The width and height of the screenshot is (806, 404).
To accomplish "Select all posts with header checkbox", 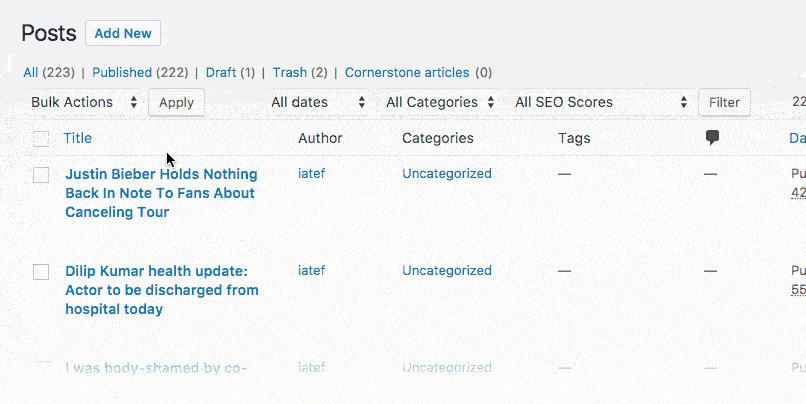I will (x=41, y=139).
